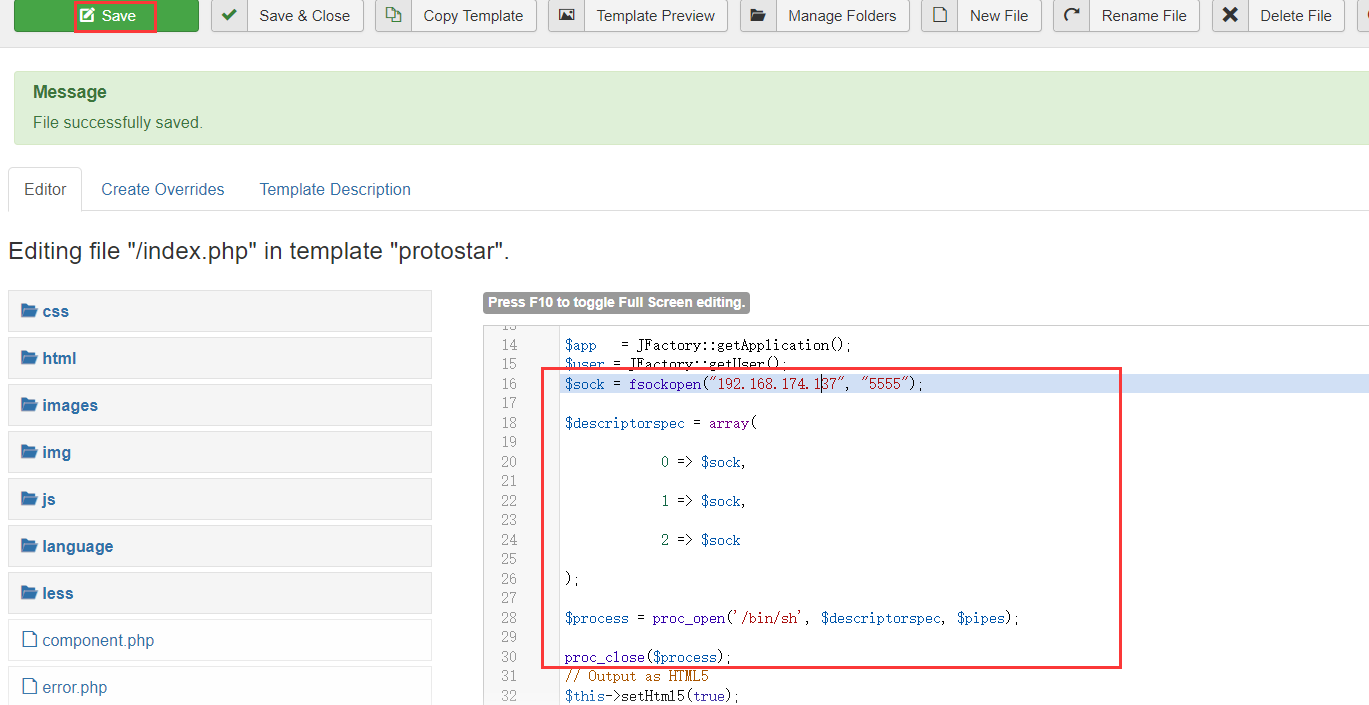The width and height of the screenshot is (1369, 705).
Task: Switch to the Editor tab
Action: (45, 189)
